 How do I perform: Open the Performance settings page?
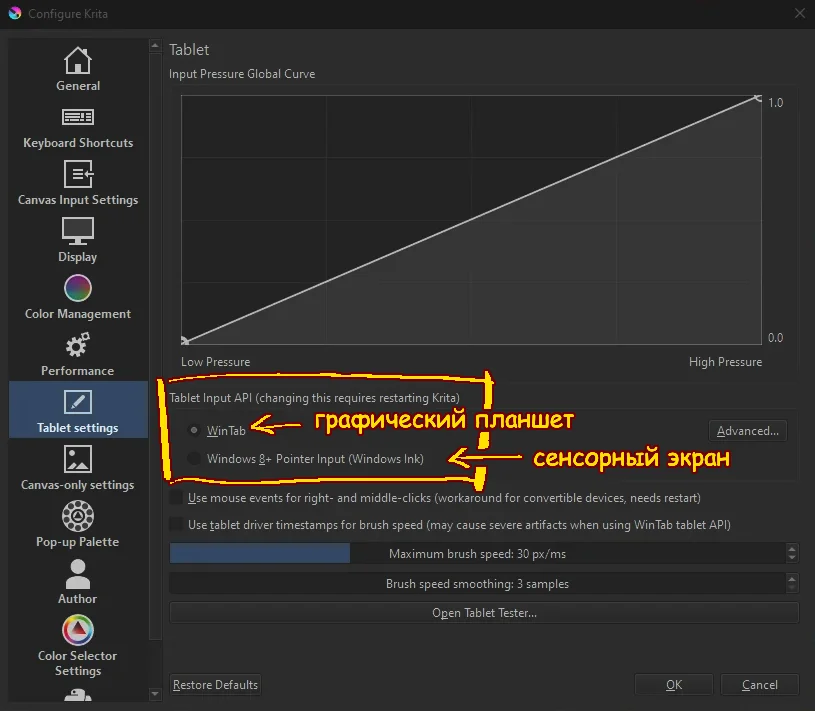78,354
